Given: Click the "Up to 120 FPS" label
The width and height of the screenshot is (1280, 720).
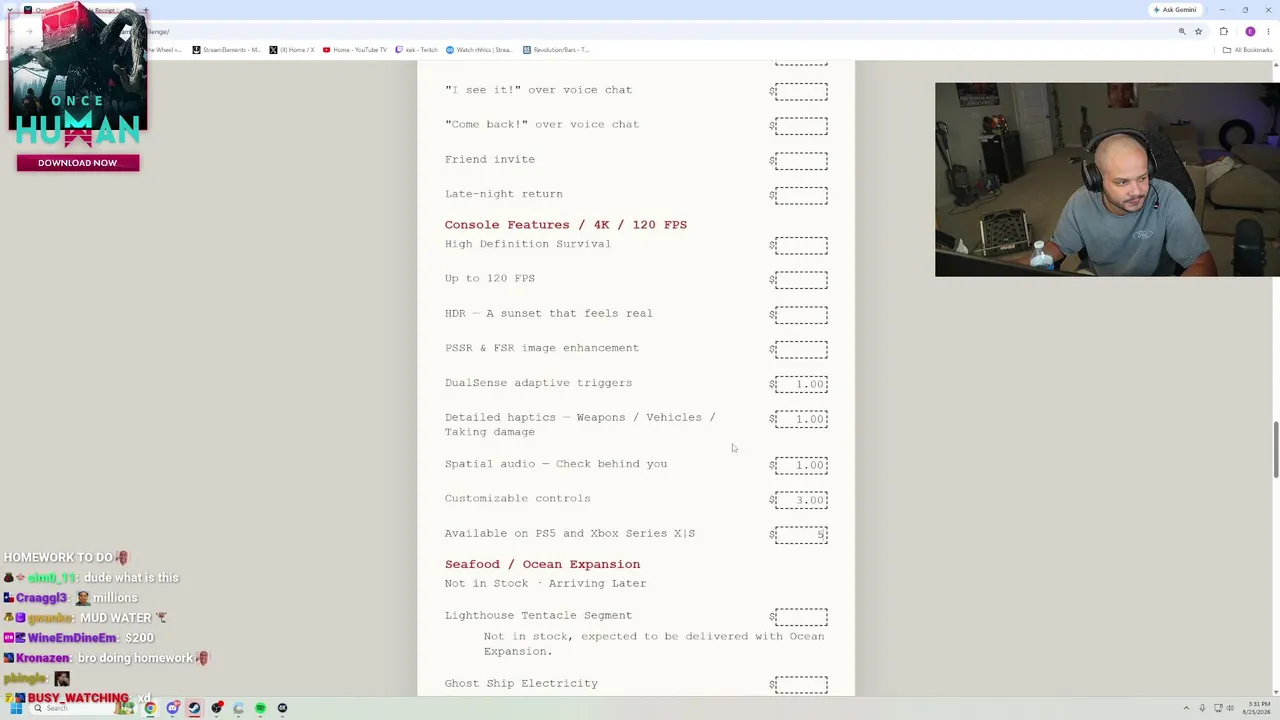Looking at the screenshot, I should coord(490,278).
